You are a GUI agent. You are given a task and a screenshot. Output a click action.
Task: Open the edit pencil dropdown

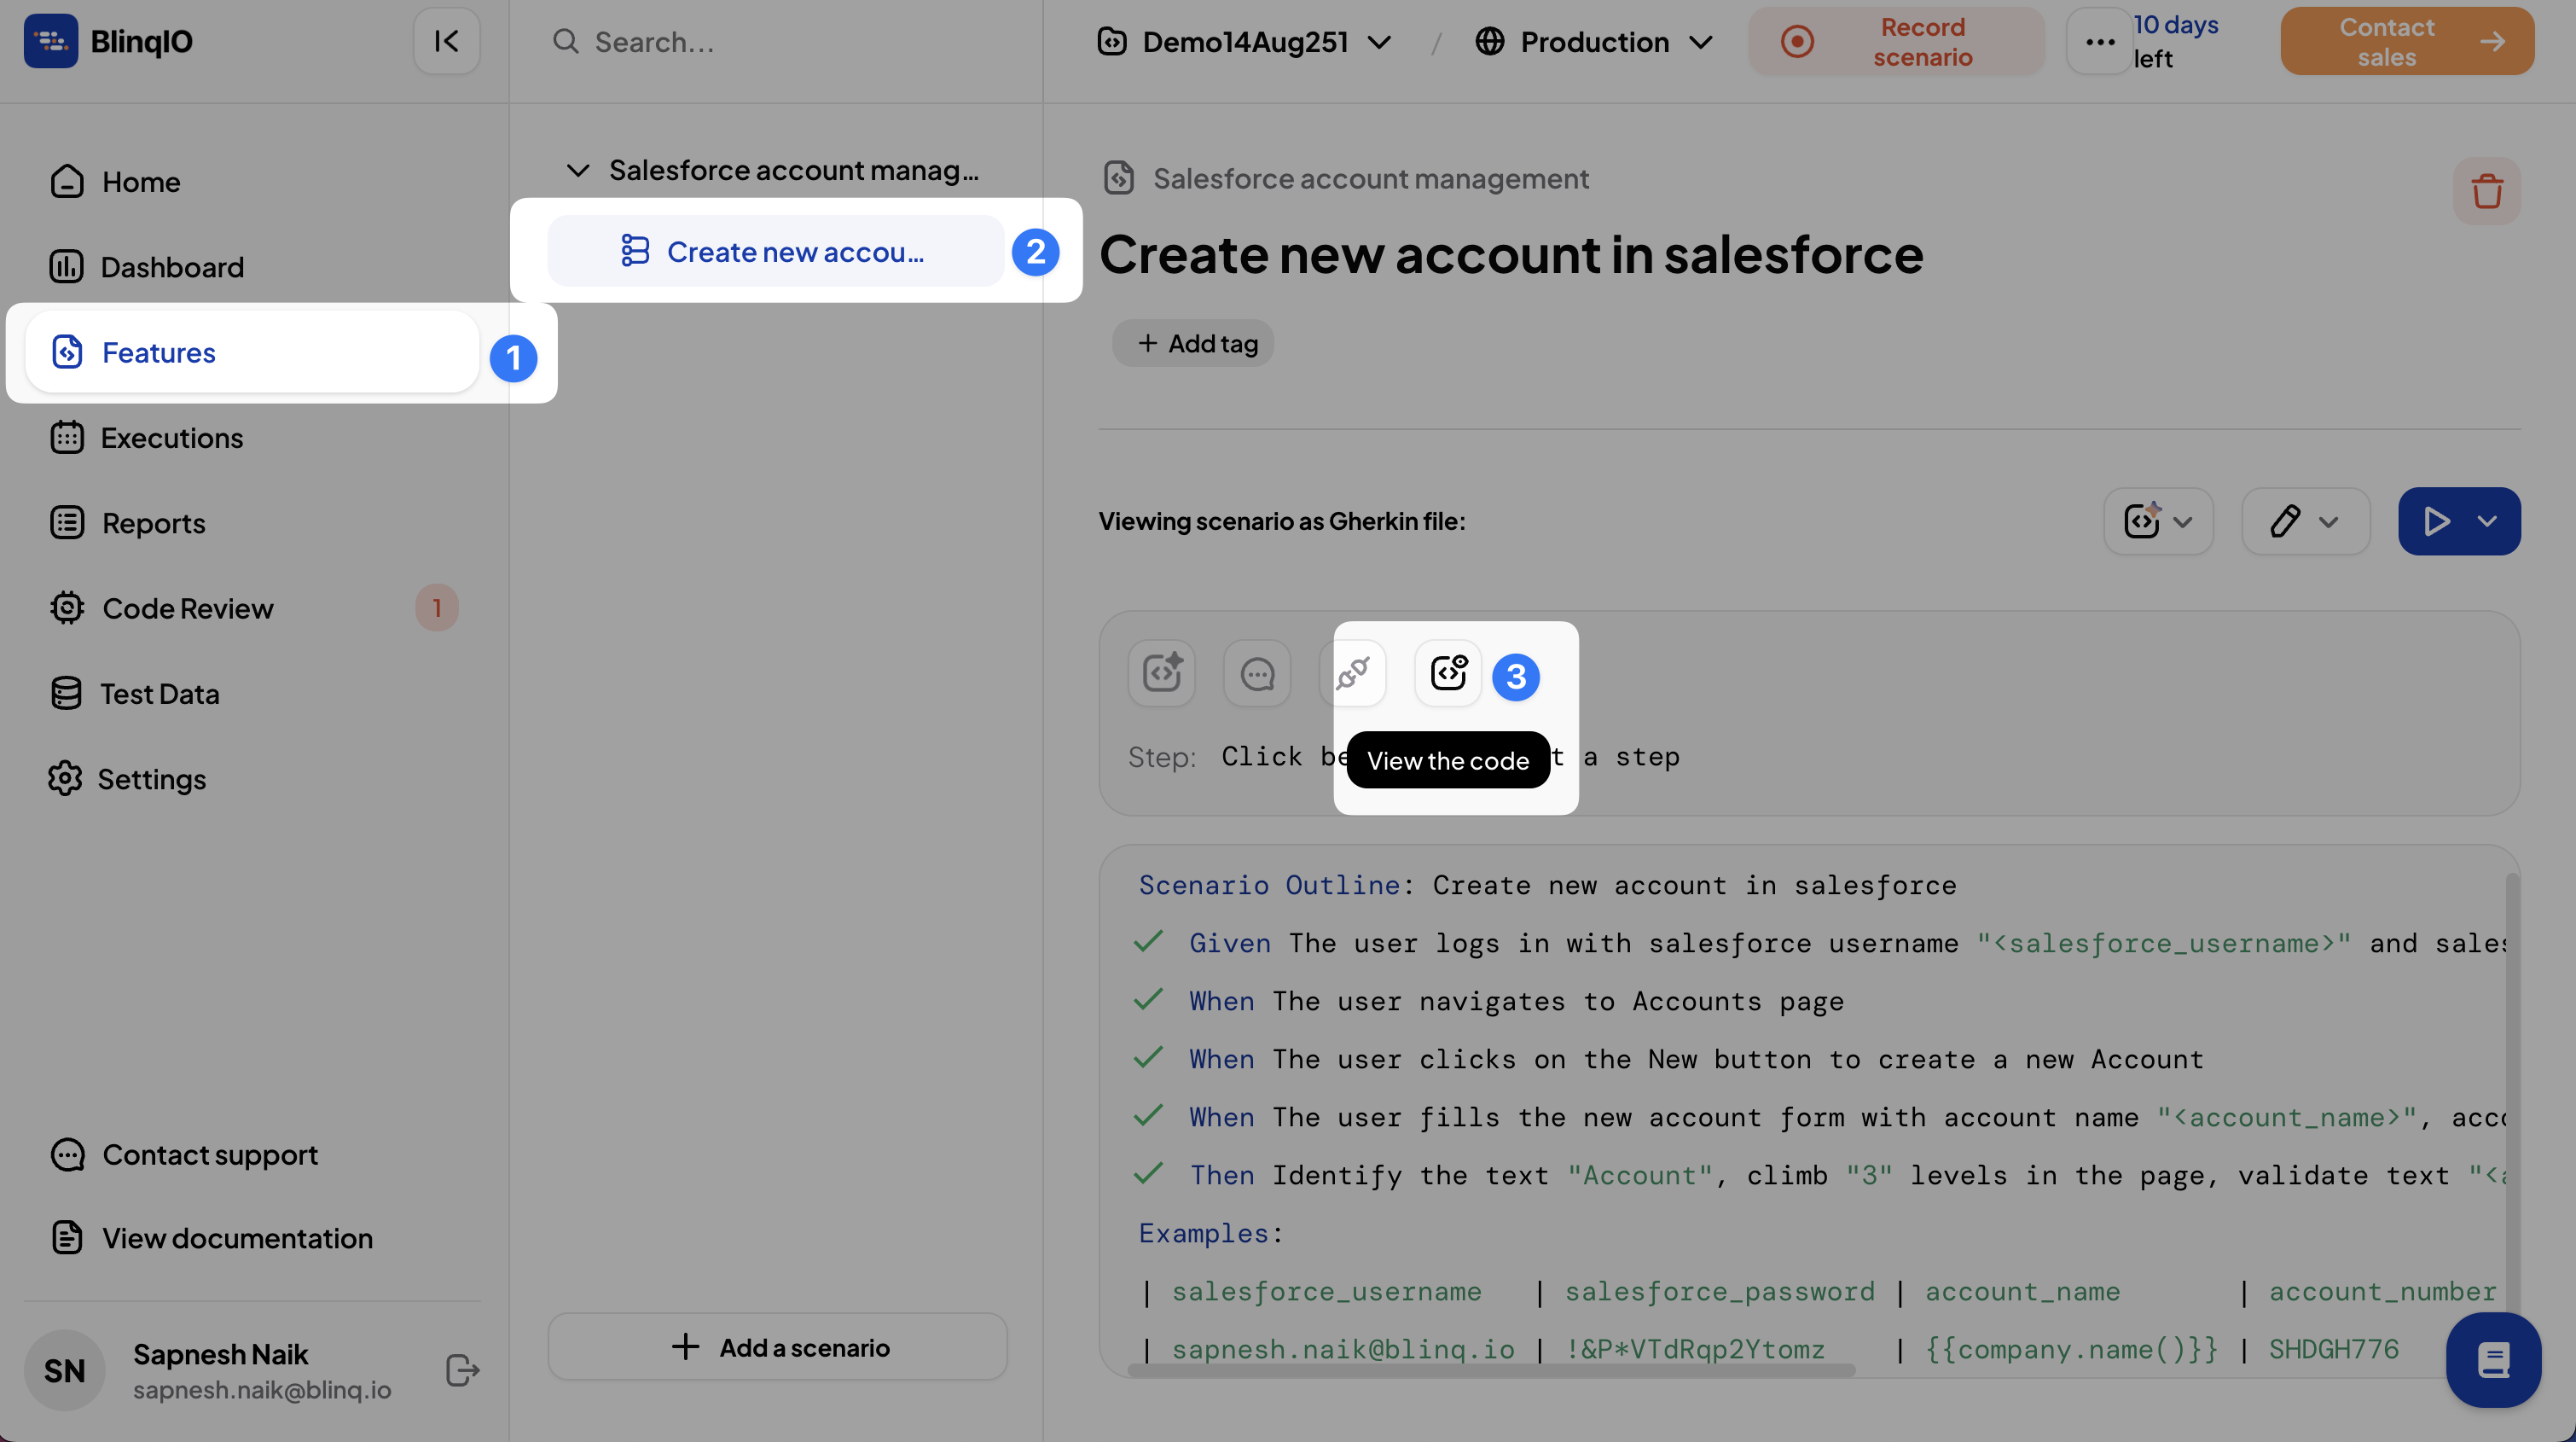2305,521
